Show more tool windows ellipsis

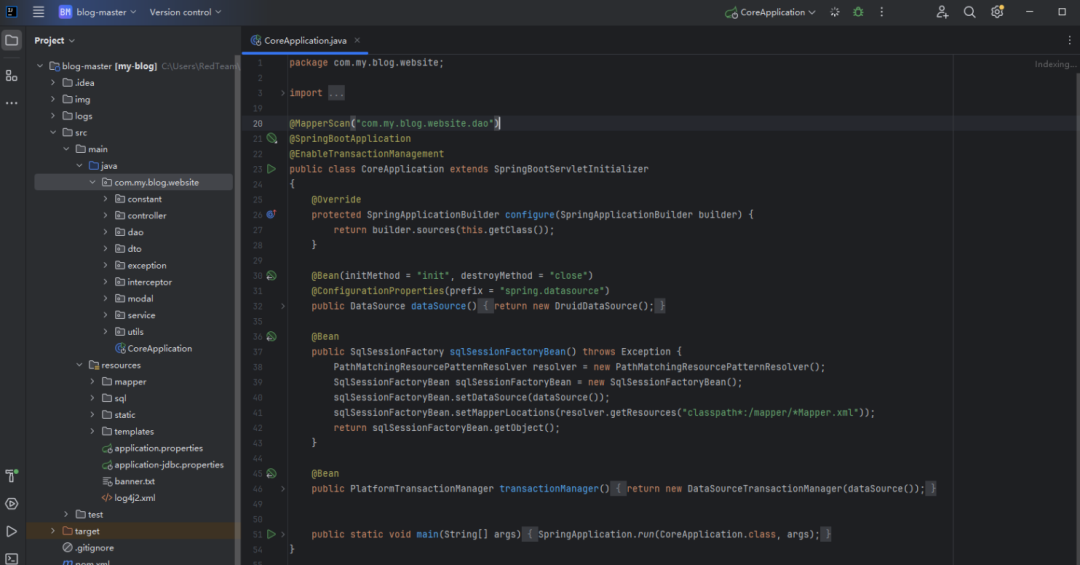click(x=12, y=103)
